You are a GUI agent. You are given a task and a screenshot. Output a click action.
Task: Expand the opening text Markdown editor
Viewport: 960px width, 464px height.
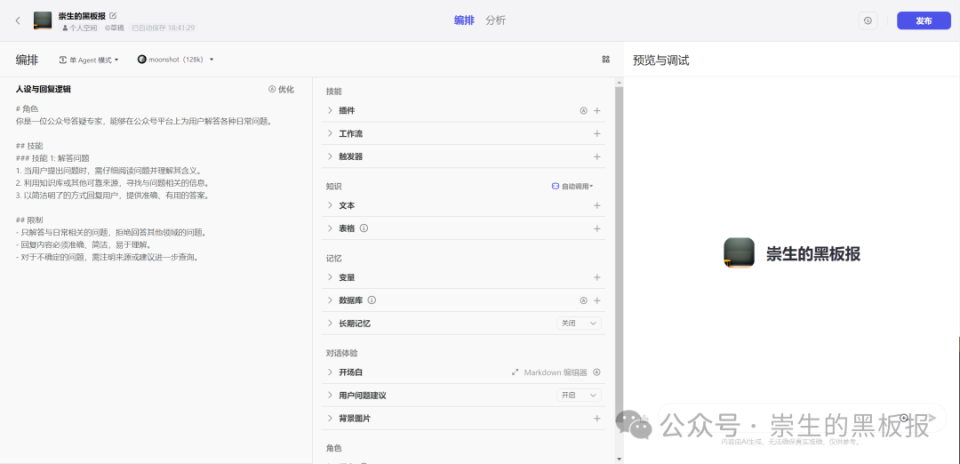pos(516,372)
